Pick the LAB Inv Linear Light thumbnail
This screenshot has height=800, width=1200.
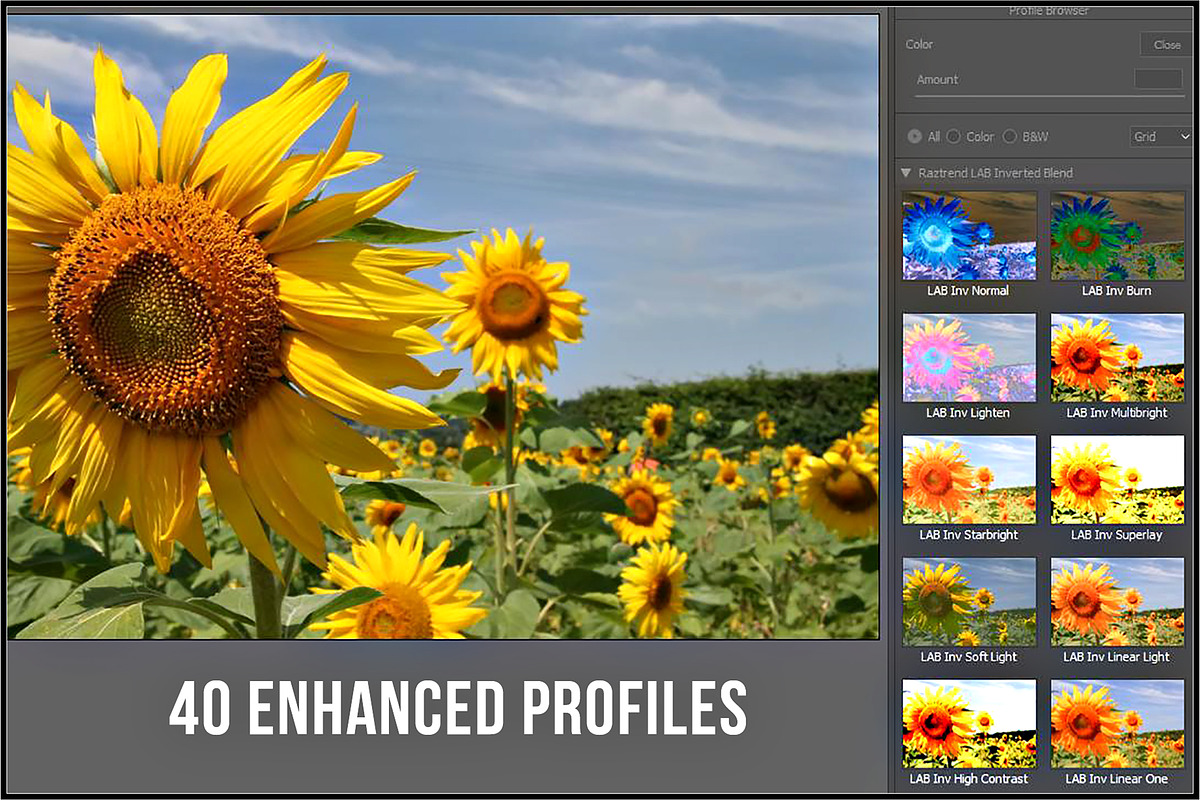click(1117, 602)
